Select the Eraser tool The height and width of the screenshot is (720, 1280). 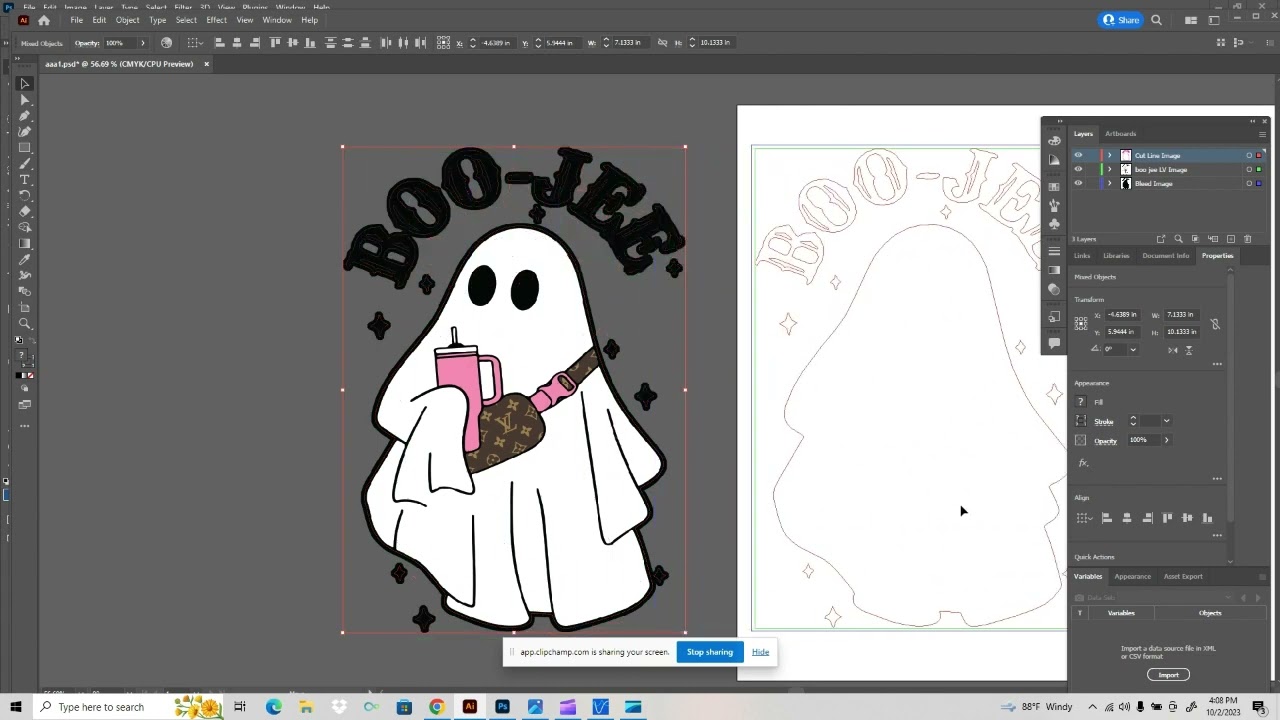[25, 212]
